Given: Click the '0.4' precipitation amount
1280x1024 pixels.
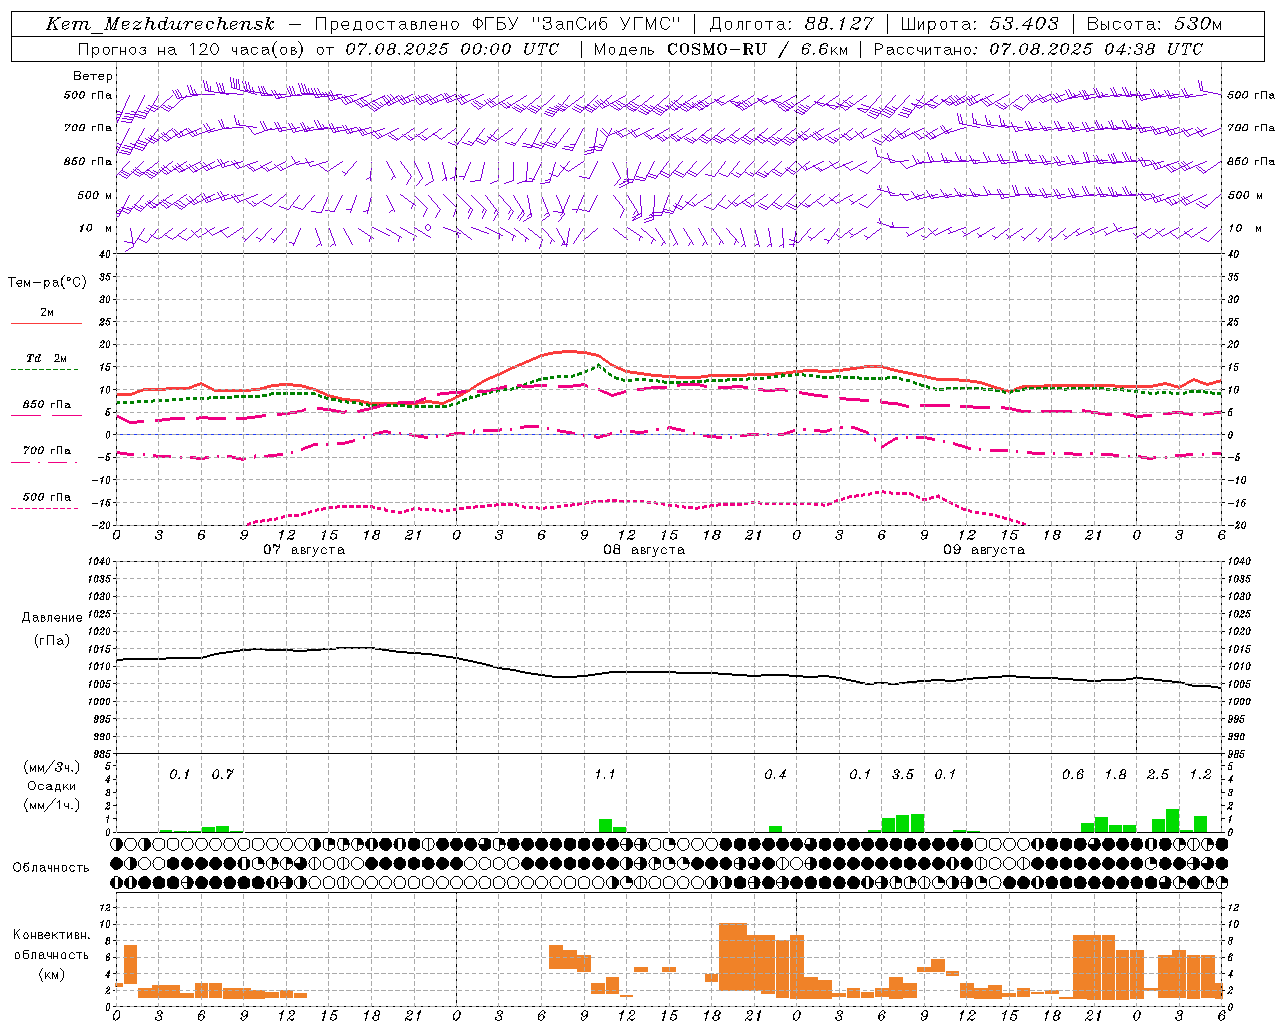Looking at the screenshot, I should pyautogui.click(x=775, y=775).
